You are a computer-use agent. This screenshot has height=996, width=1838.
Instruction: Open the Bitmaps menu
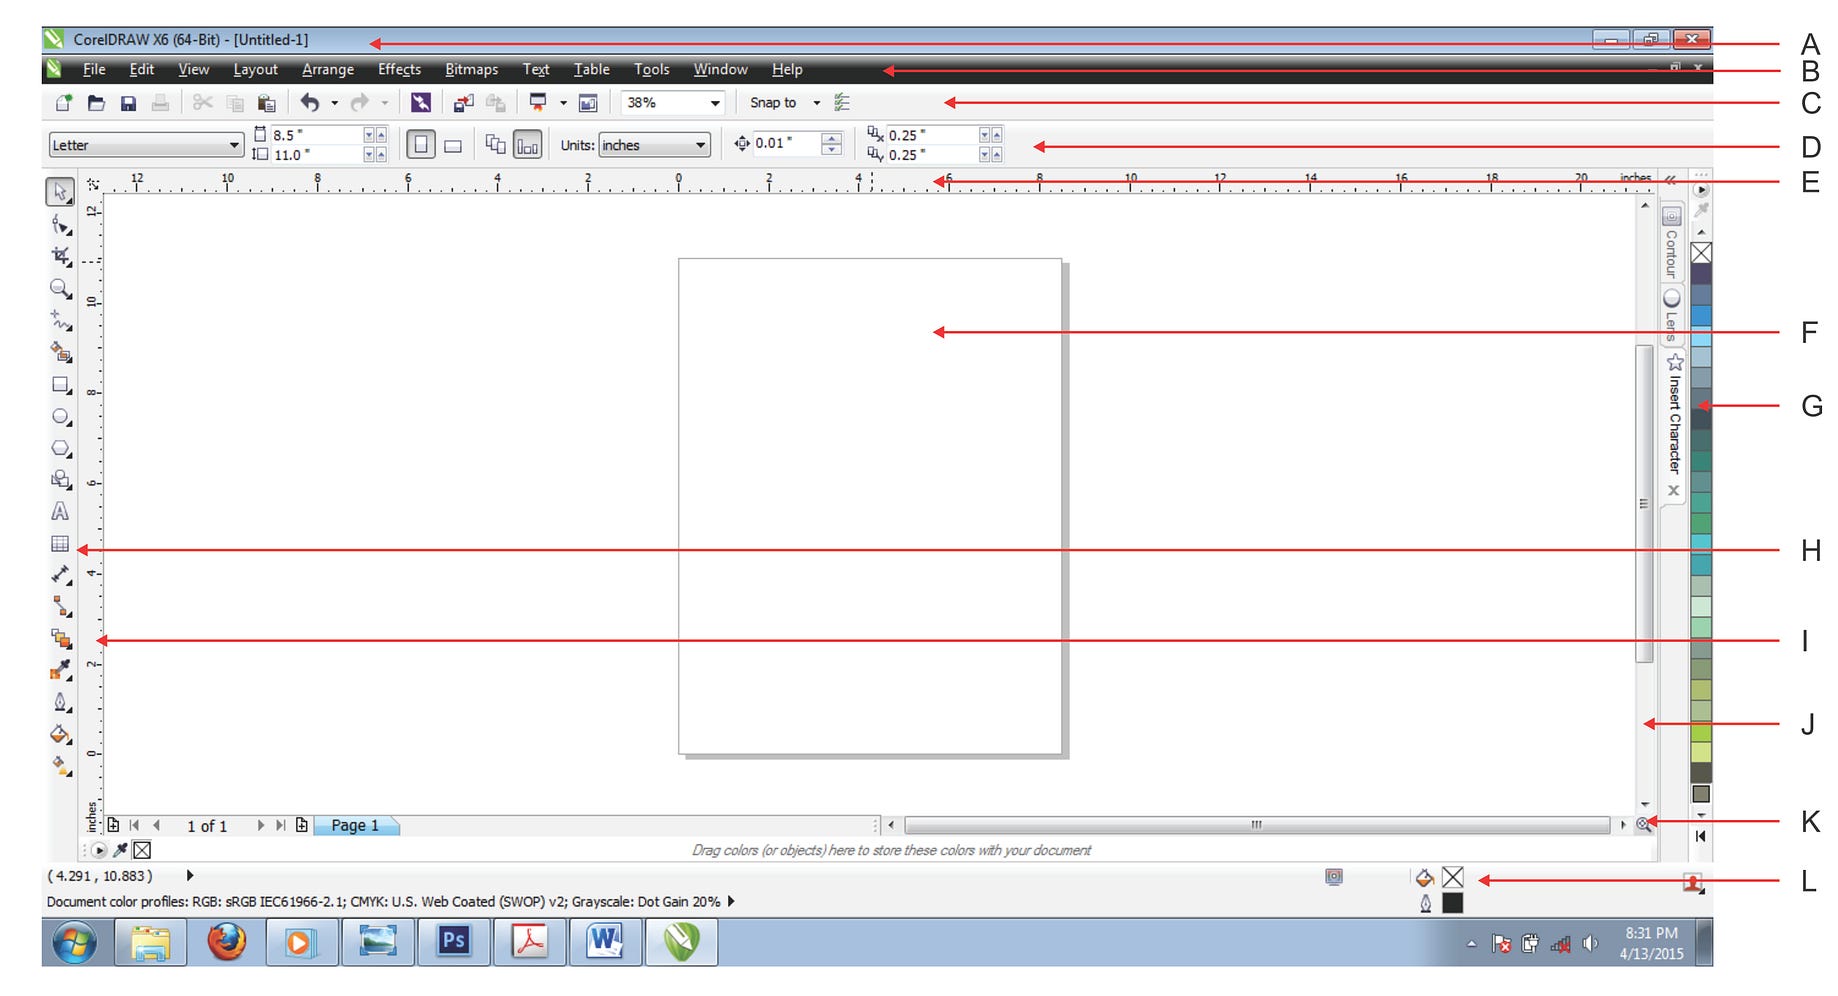click(x=470, y=69)
